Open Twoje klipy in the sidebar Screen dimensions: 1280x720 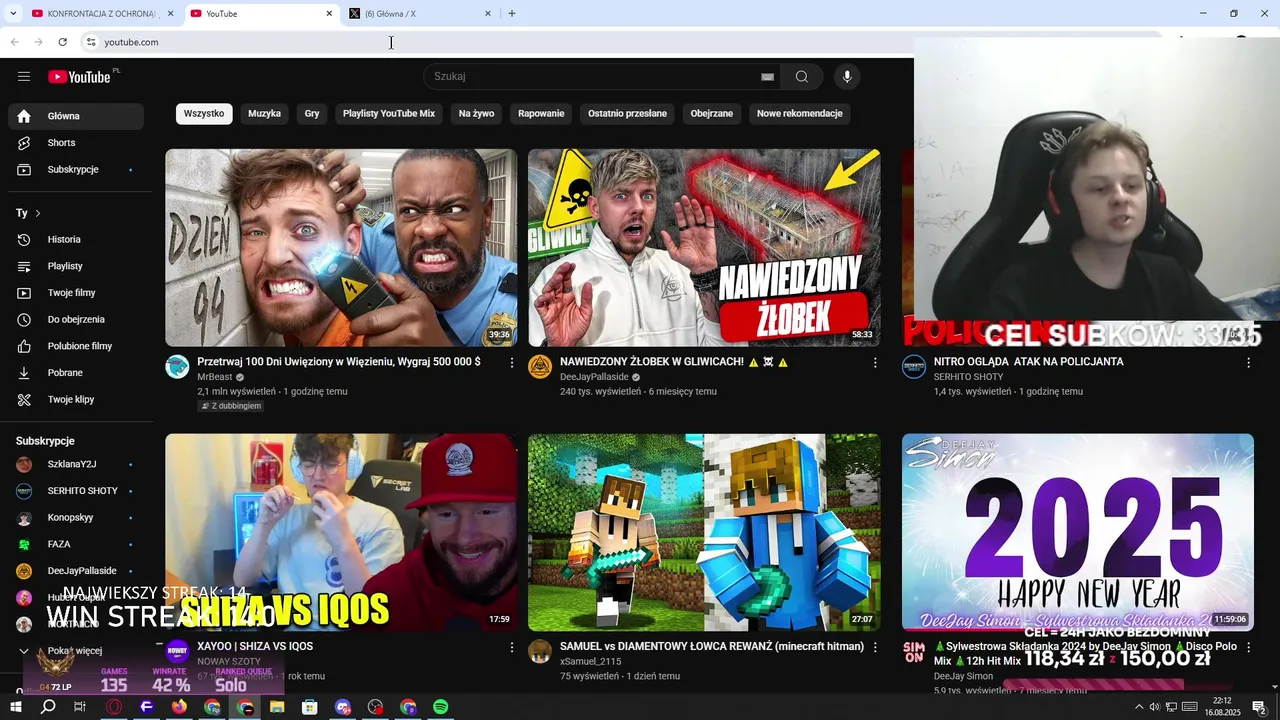pyautogui.click(x=76, y=400)
